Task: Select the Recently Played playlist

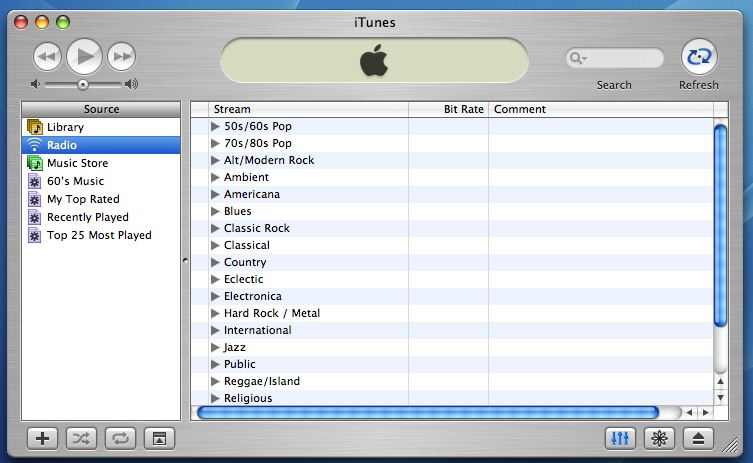Action: click(101, 217)
